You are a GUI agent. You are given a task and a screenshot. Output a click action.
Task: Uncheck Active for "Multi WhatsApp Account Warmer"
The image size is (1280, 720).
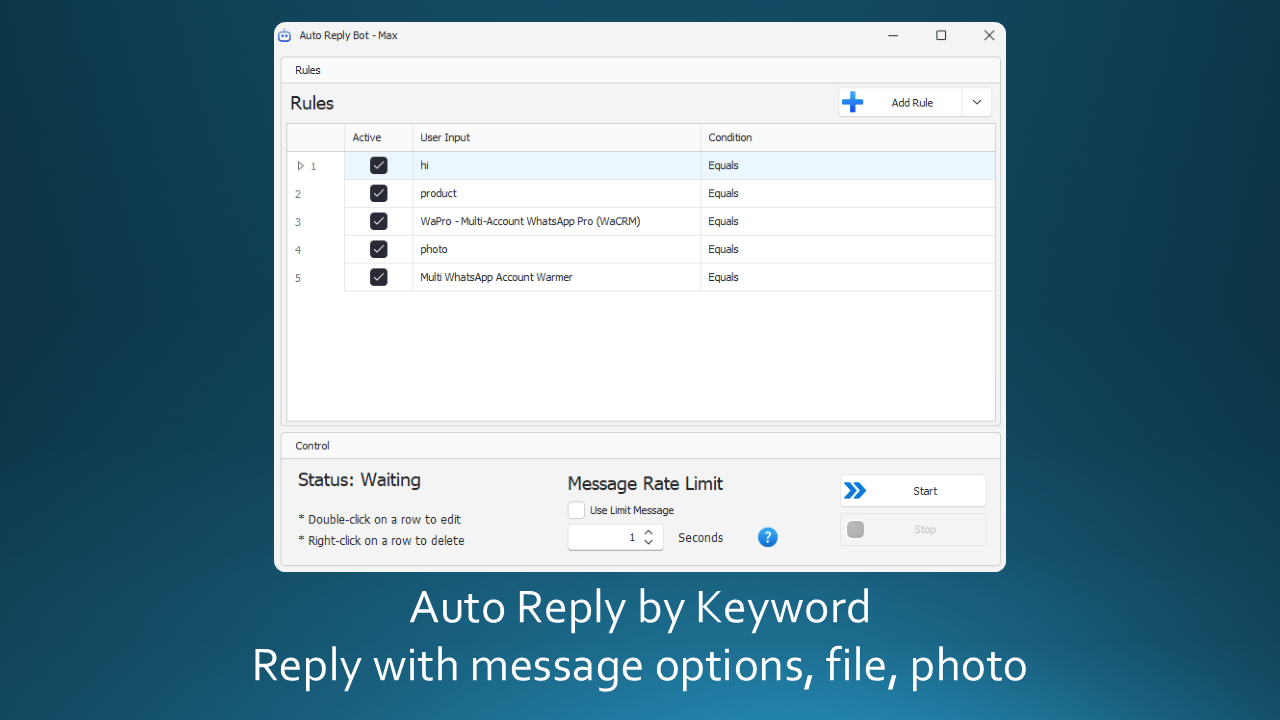tap(378, 277)
